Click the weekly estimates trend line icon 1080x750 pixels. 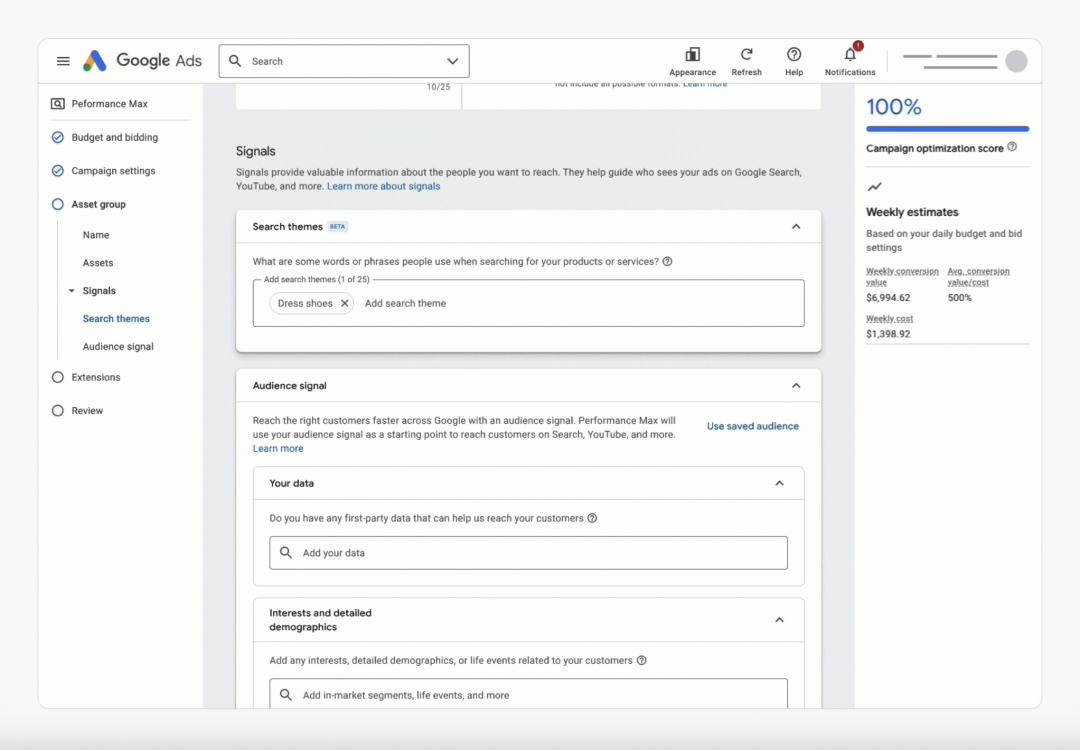pos(874,187)
